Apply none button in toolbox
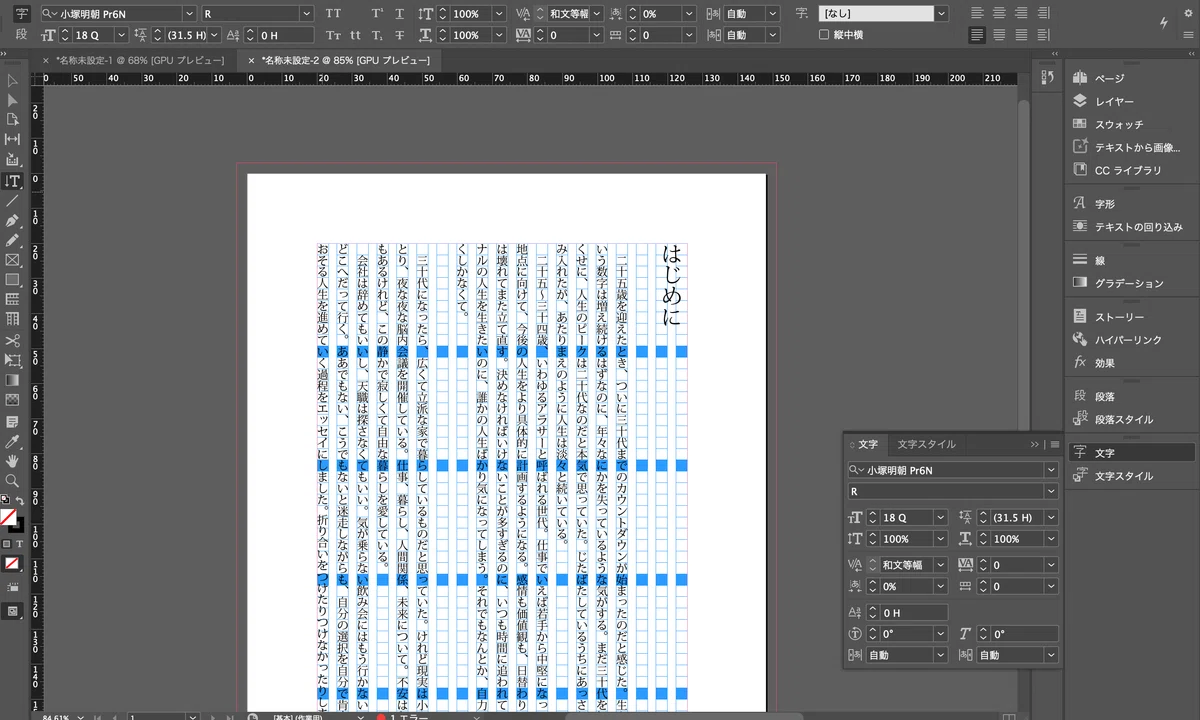This screenshot has width=1200, height=720. [12, 564]
